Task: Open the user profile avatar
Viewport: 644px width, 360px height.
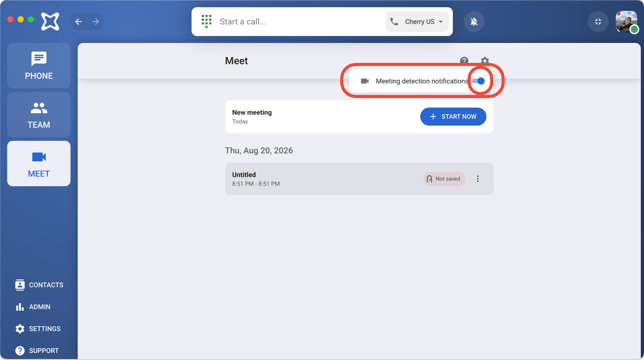Action: [626, 22]
